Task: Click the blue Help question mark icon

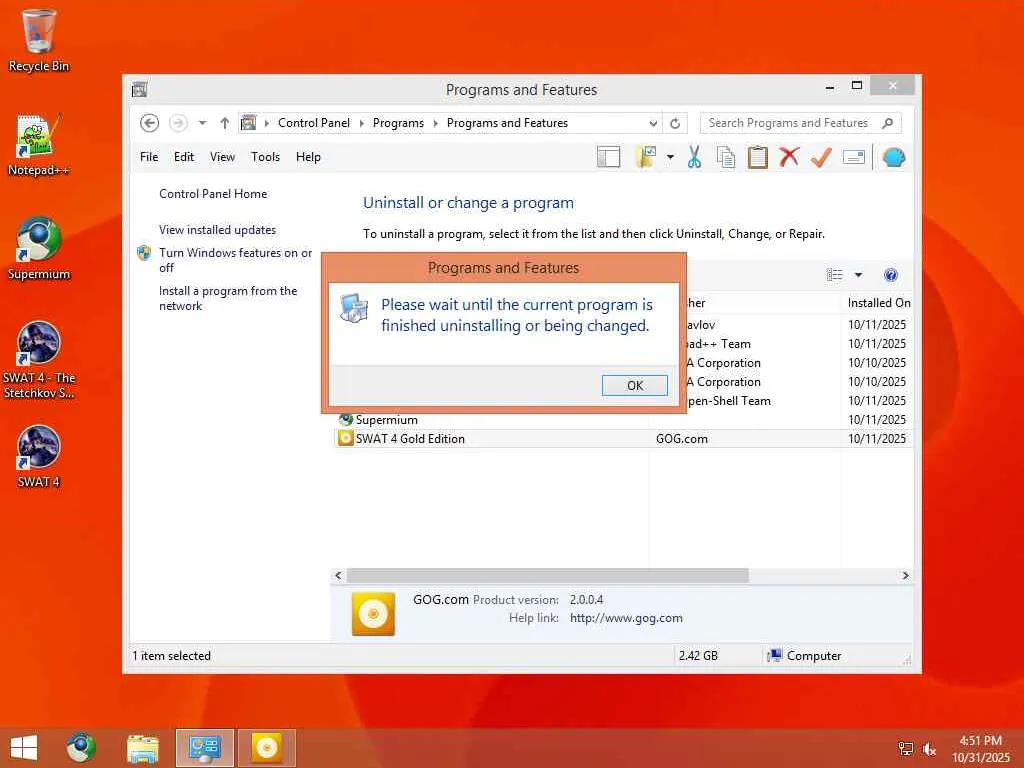Action: click(891, 275)
